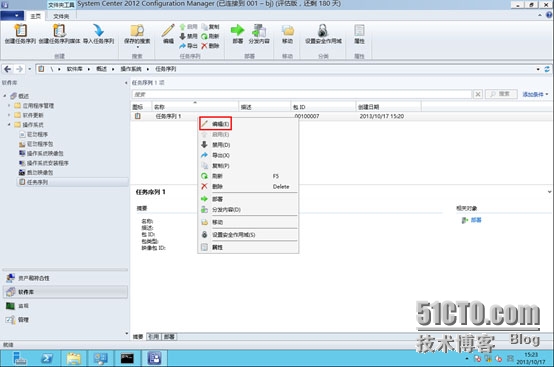Click ribbon 删除 red X button
Viewport: 554px width, 367px height.
210,46
